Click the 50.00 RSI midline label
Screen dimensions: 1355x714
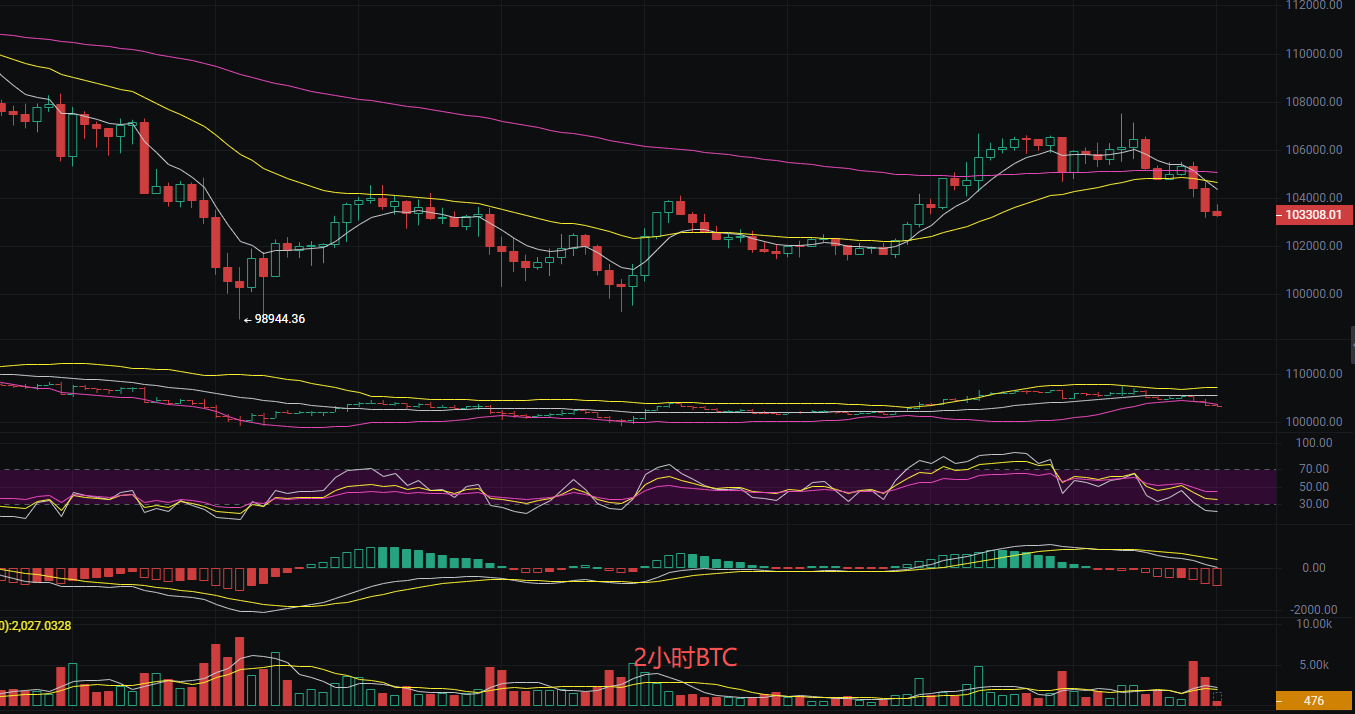pyautogui.click(x=1313, y=487)
